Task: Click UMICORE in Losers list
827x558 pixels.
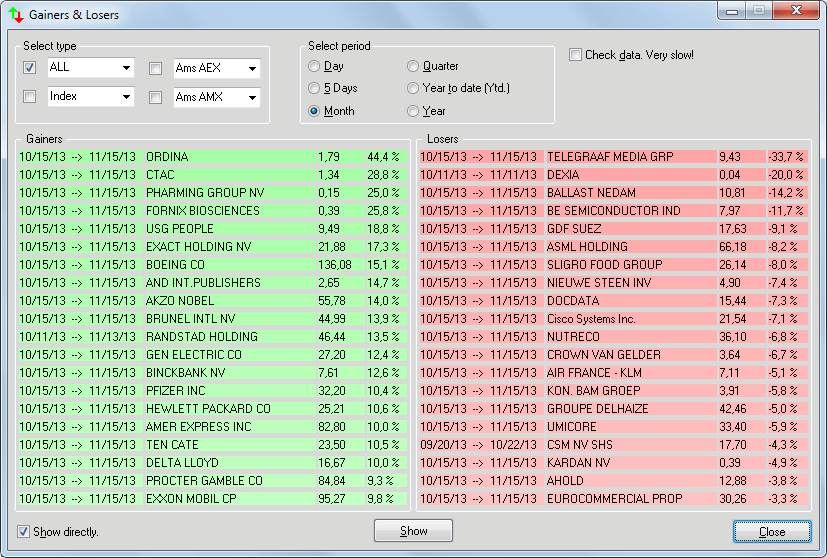Action: pyautogui.click(x=614, y=426)
